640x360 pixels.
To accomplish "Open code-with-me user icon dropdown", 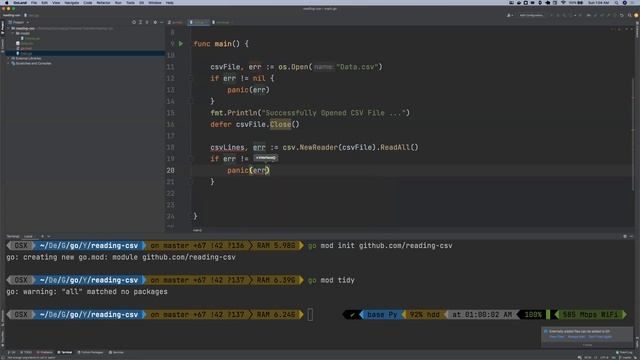I will 509,16.
